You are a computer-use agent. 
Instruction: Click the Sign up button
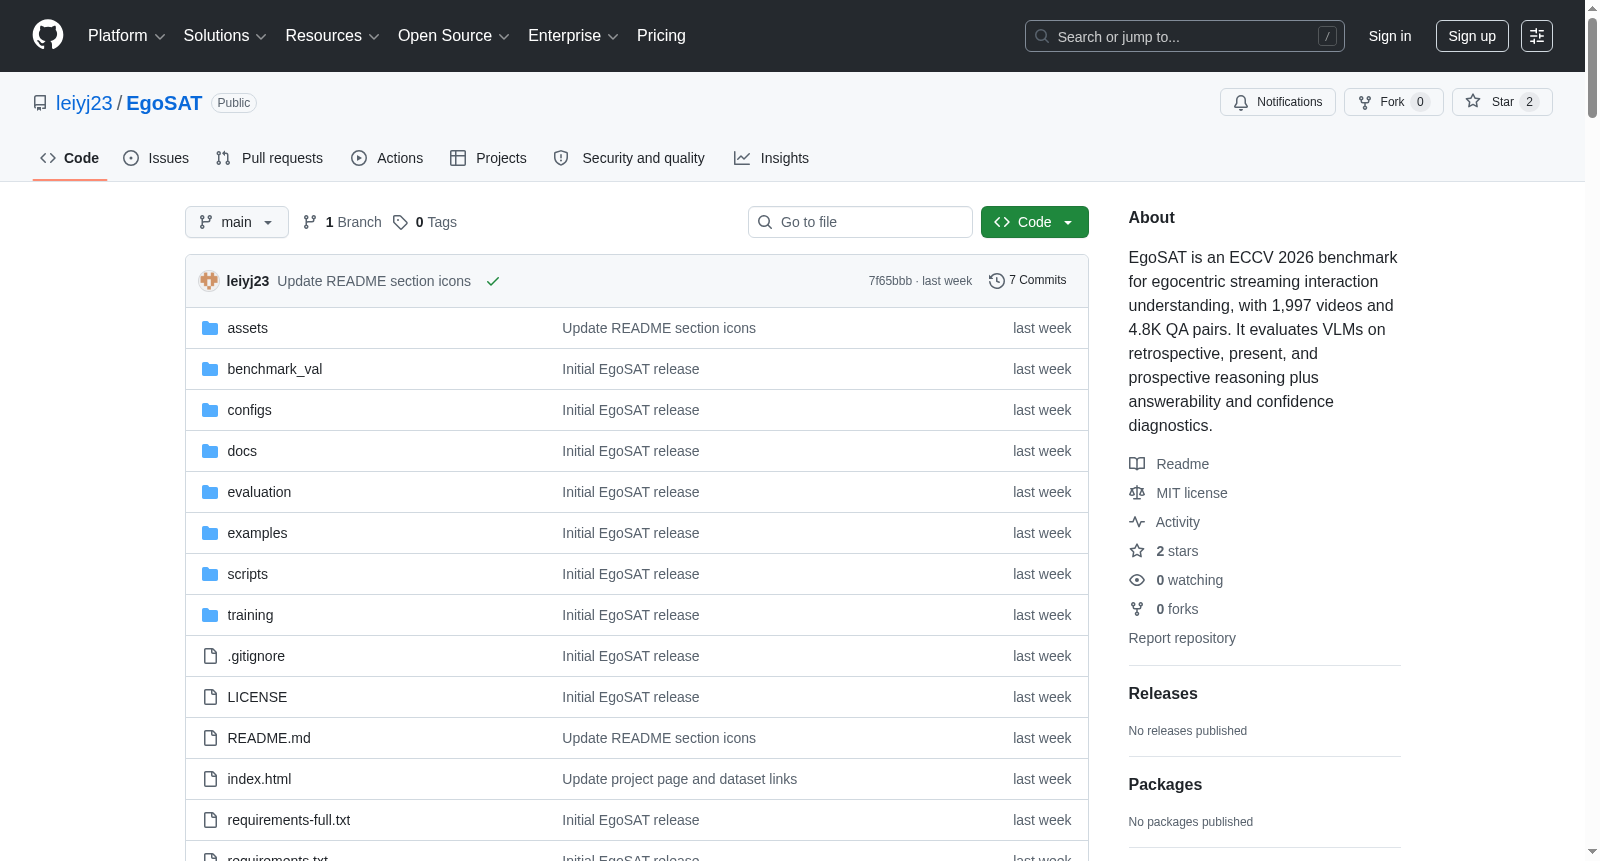click(1472, 36)
